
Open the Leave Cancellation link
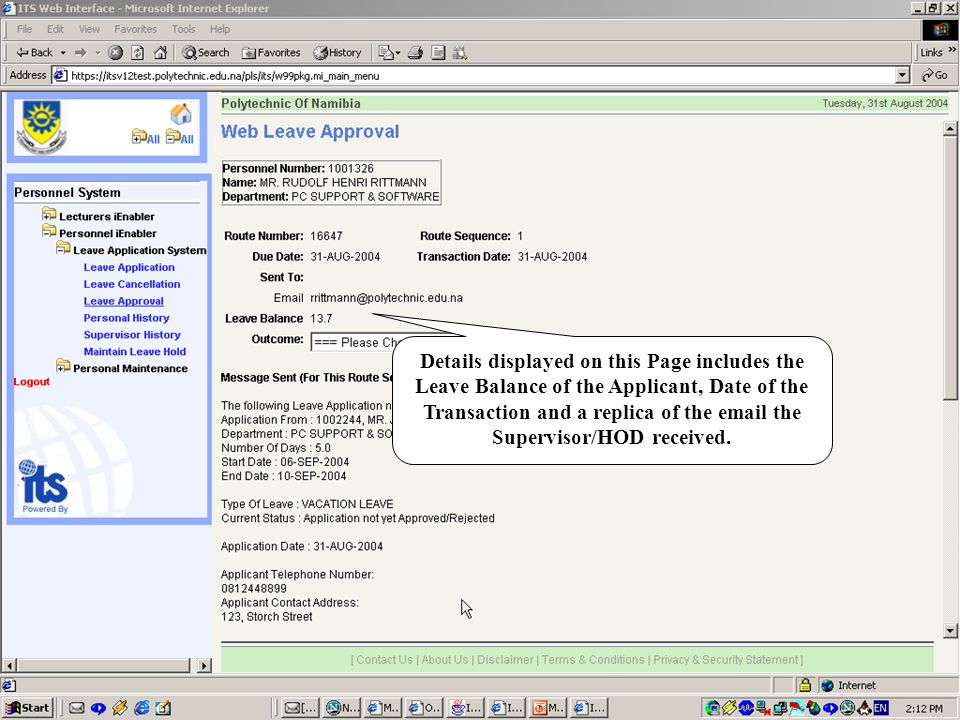coord(132,284)
